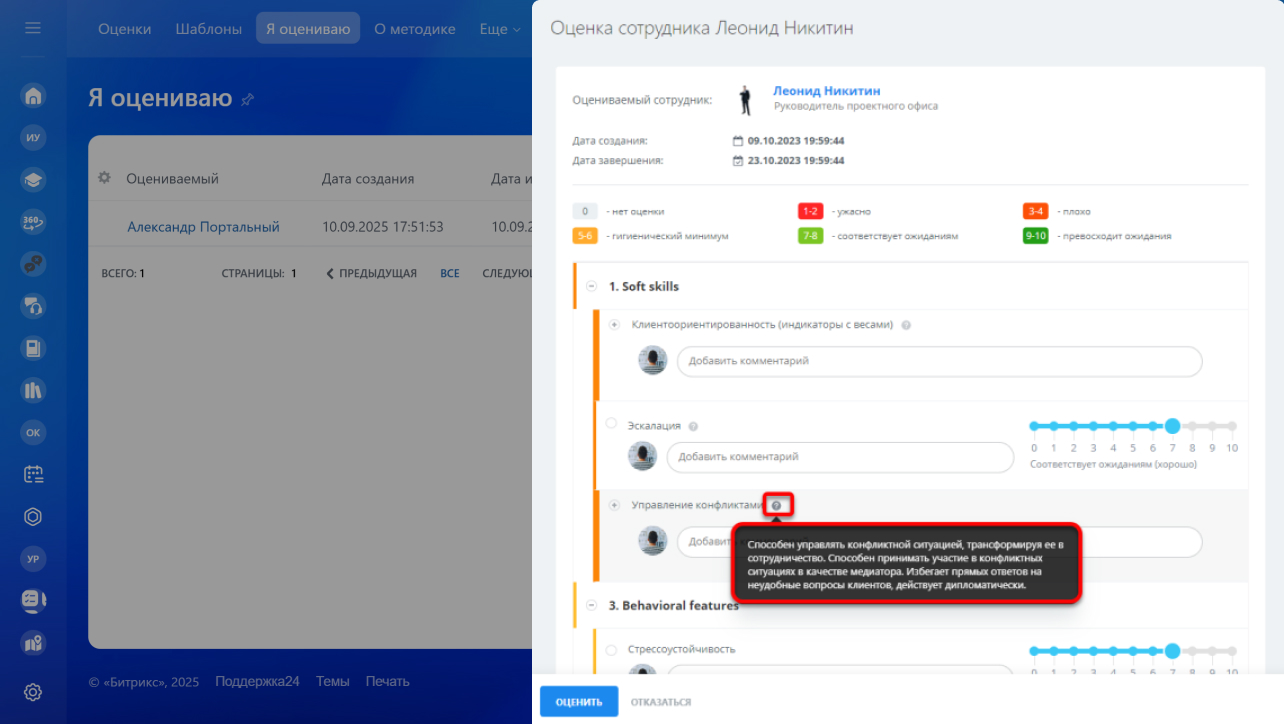The width and height of the screenshot is (1284, 724).
Task: Open the О методике tab
Action: (x=414, y=29)
